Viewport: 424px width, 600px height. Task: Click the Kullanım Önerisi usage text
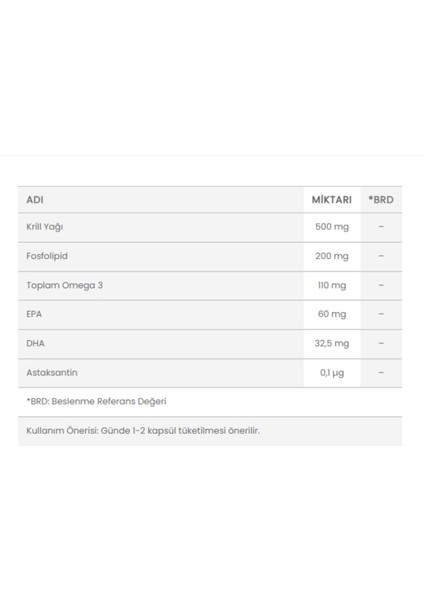(x=143, y=431)
